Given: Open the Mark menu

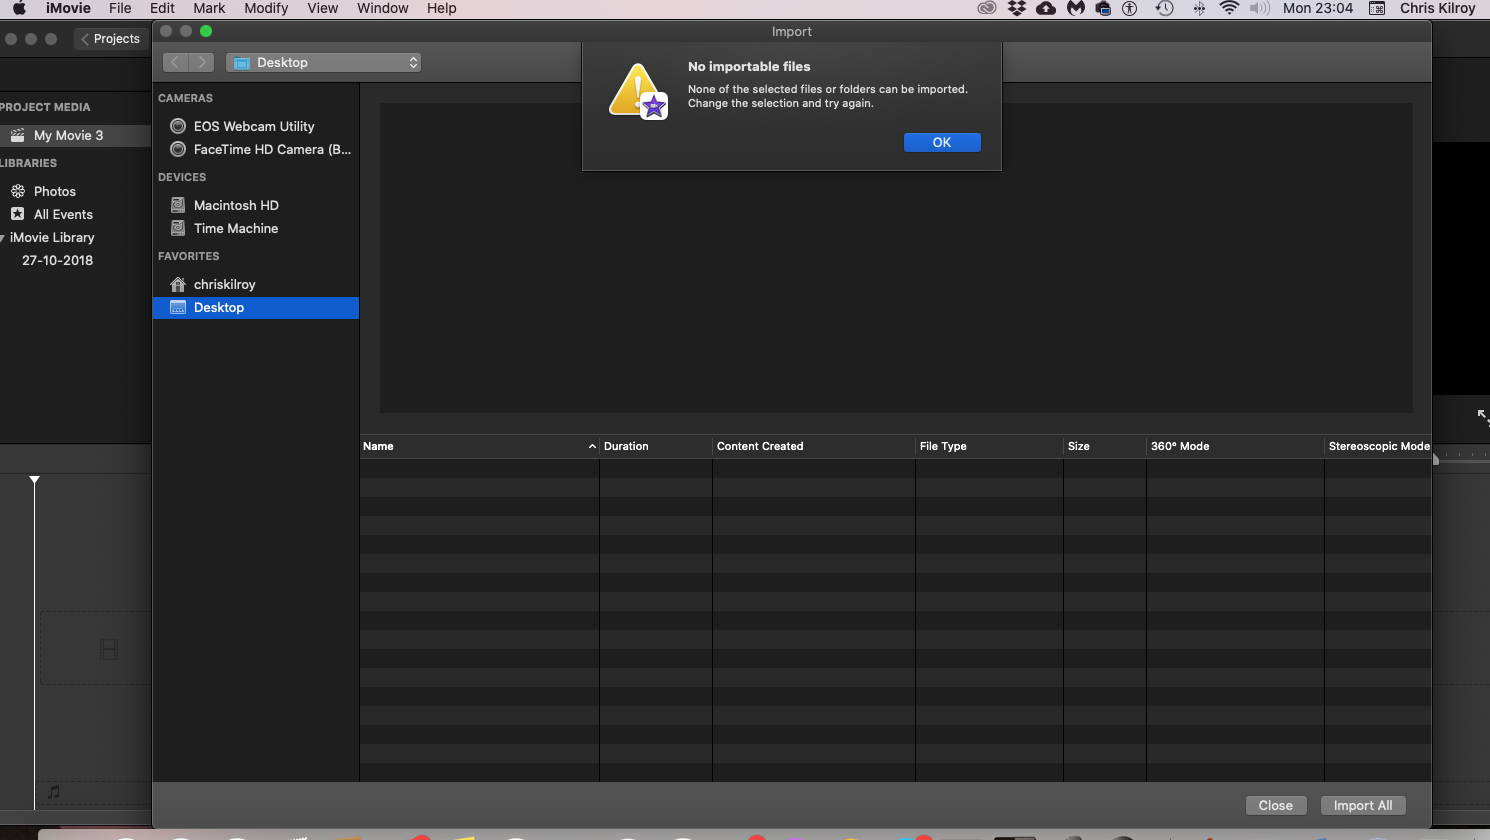Looking at the screenshot, I should pos(209,8).
